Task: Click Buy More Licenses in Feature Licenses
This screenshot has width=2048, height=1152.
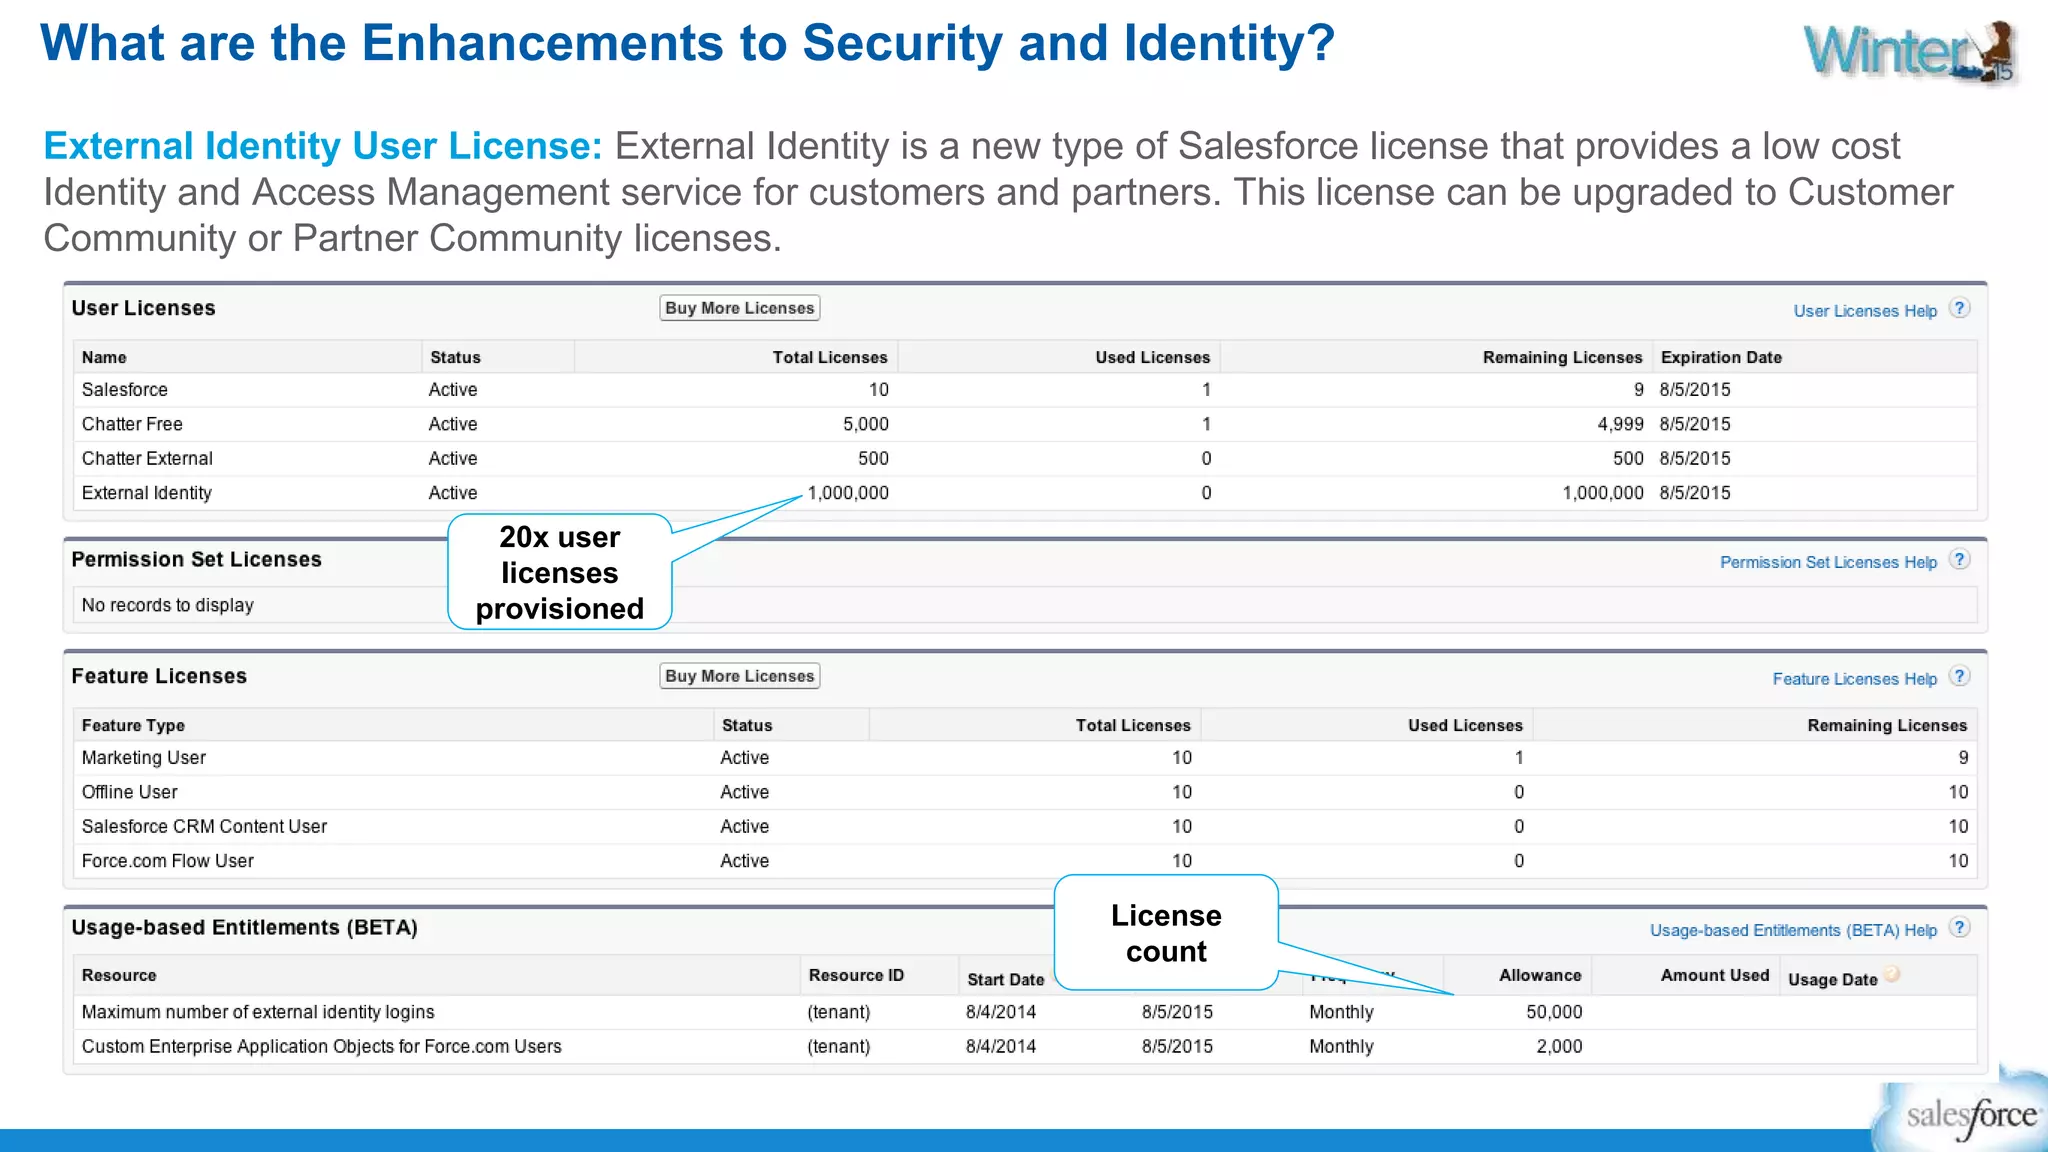Action: point(740,676)
